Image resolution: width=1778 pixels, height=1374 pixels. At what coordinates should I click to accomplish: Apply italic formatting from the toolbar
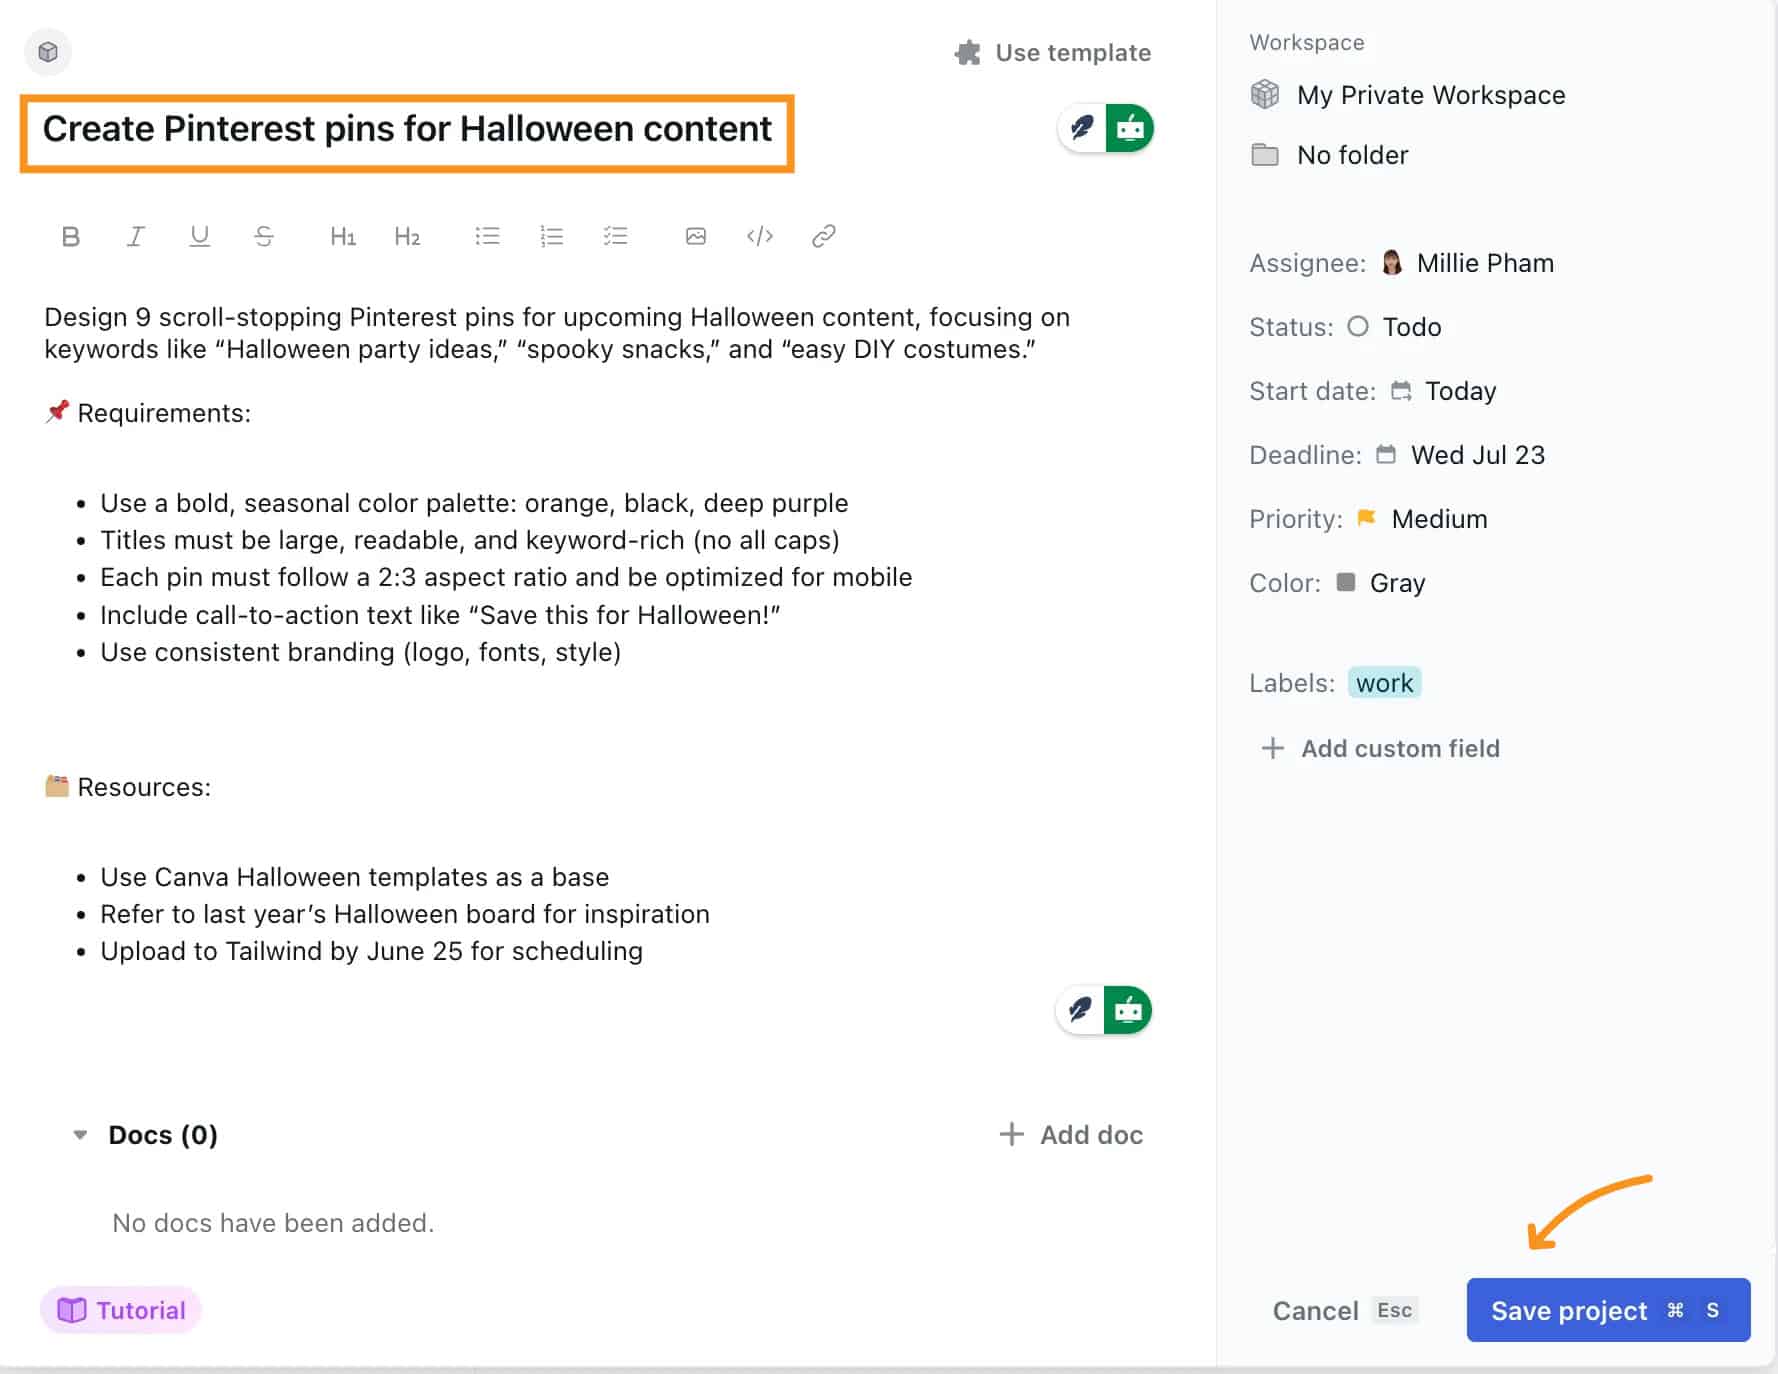point(135,237)
